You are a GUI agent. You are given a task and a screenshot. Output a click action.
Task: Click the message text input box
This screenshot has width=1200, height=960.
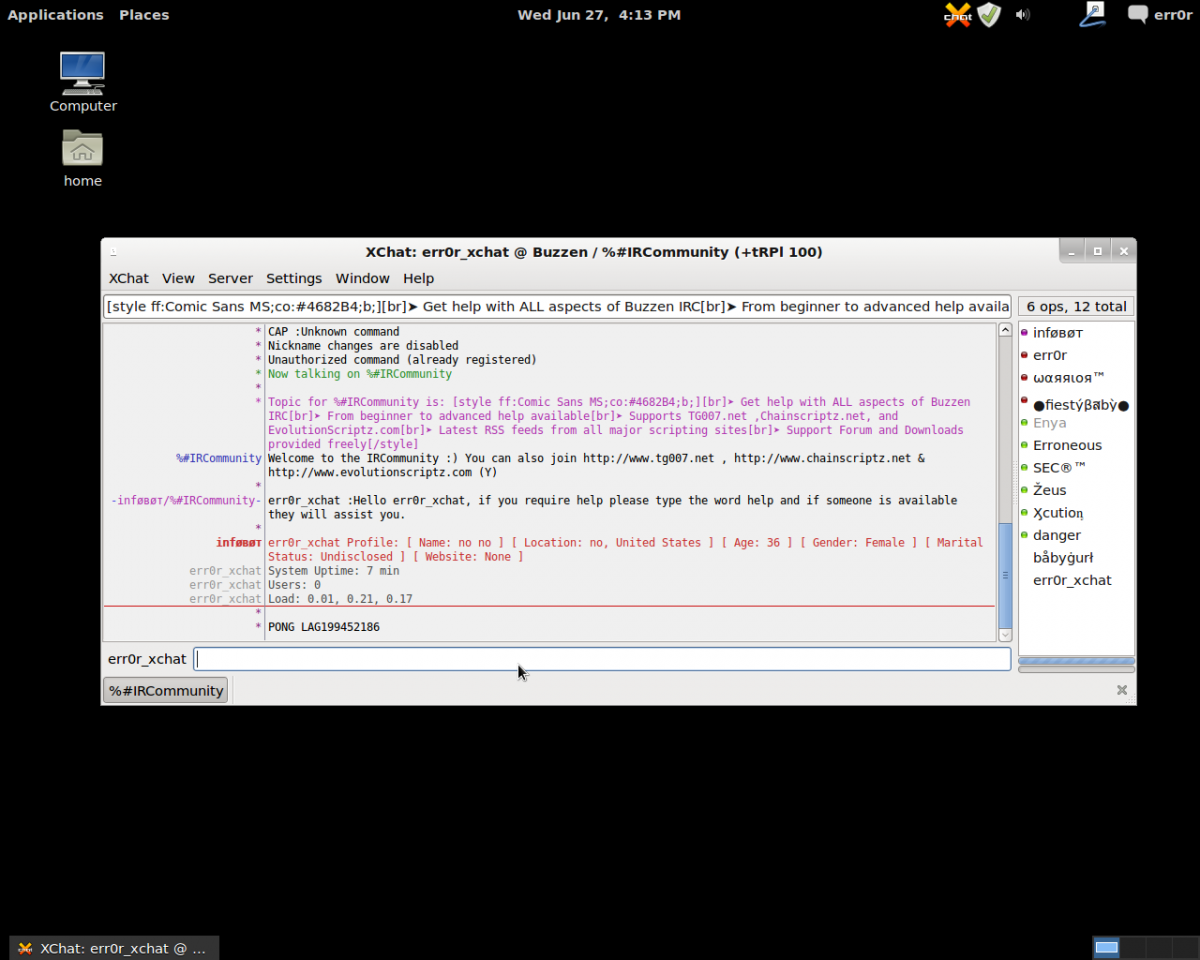click(602, 659)
